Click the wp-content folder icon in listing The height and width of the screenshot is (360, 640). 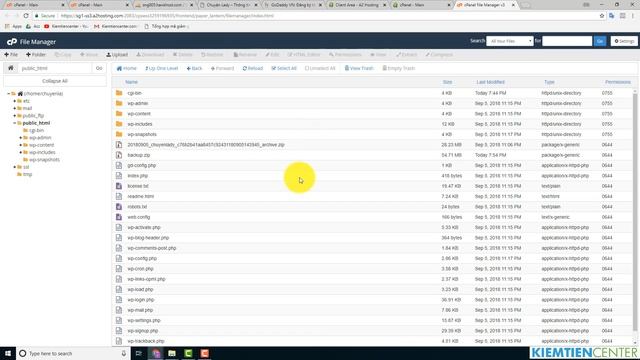(119, 113)
